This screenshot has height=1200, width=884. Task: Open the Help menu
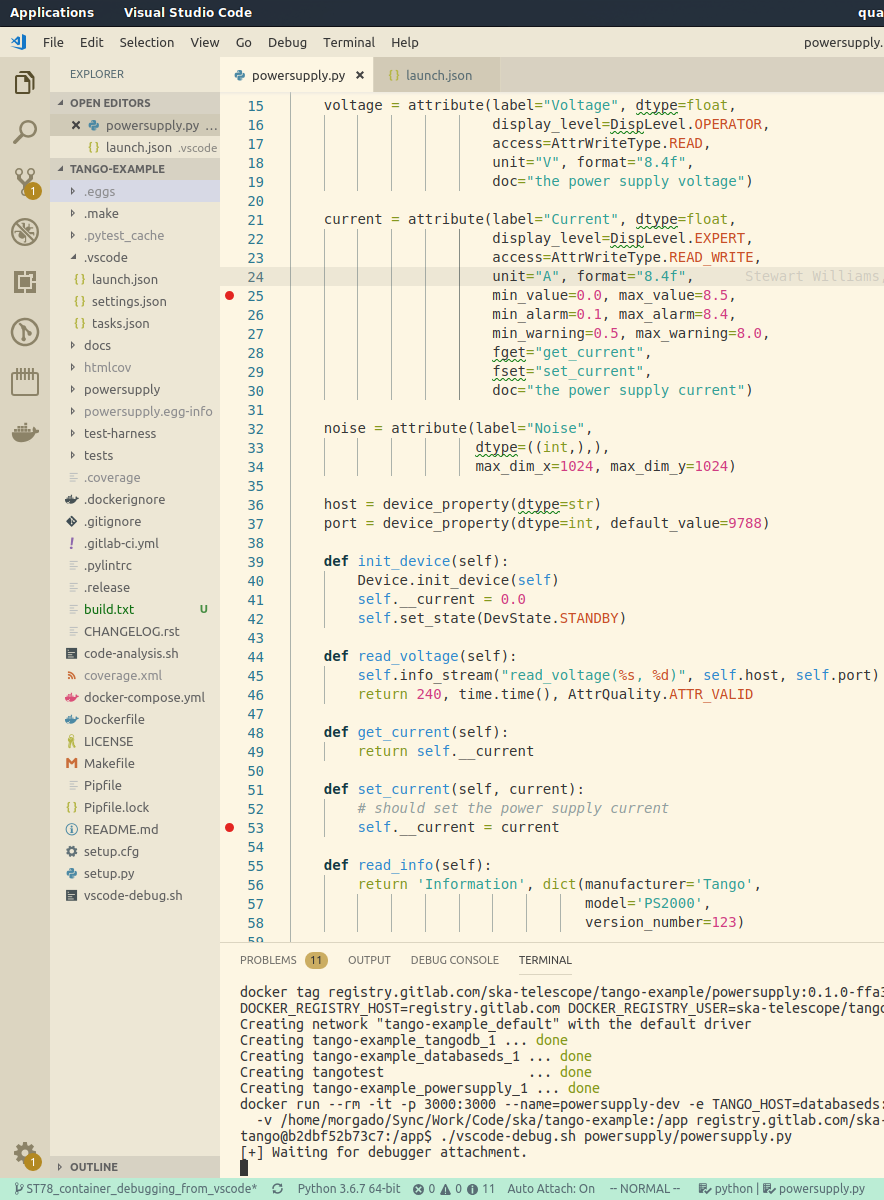tap(405, 42)
